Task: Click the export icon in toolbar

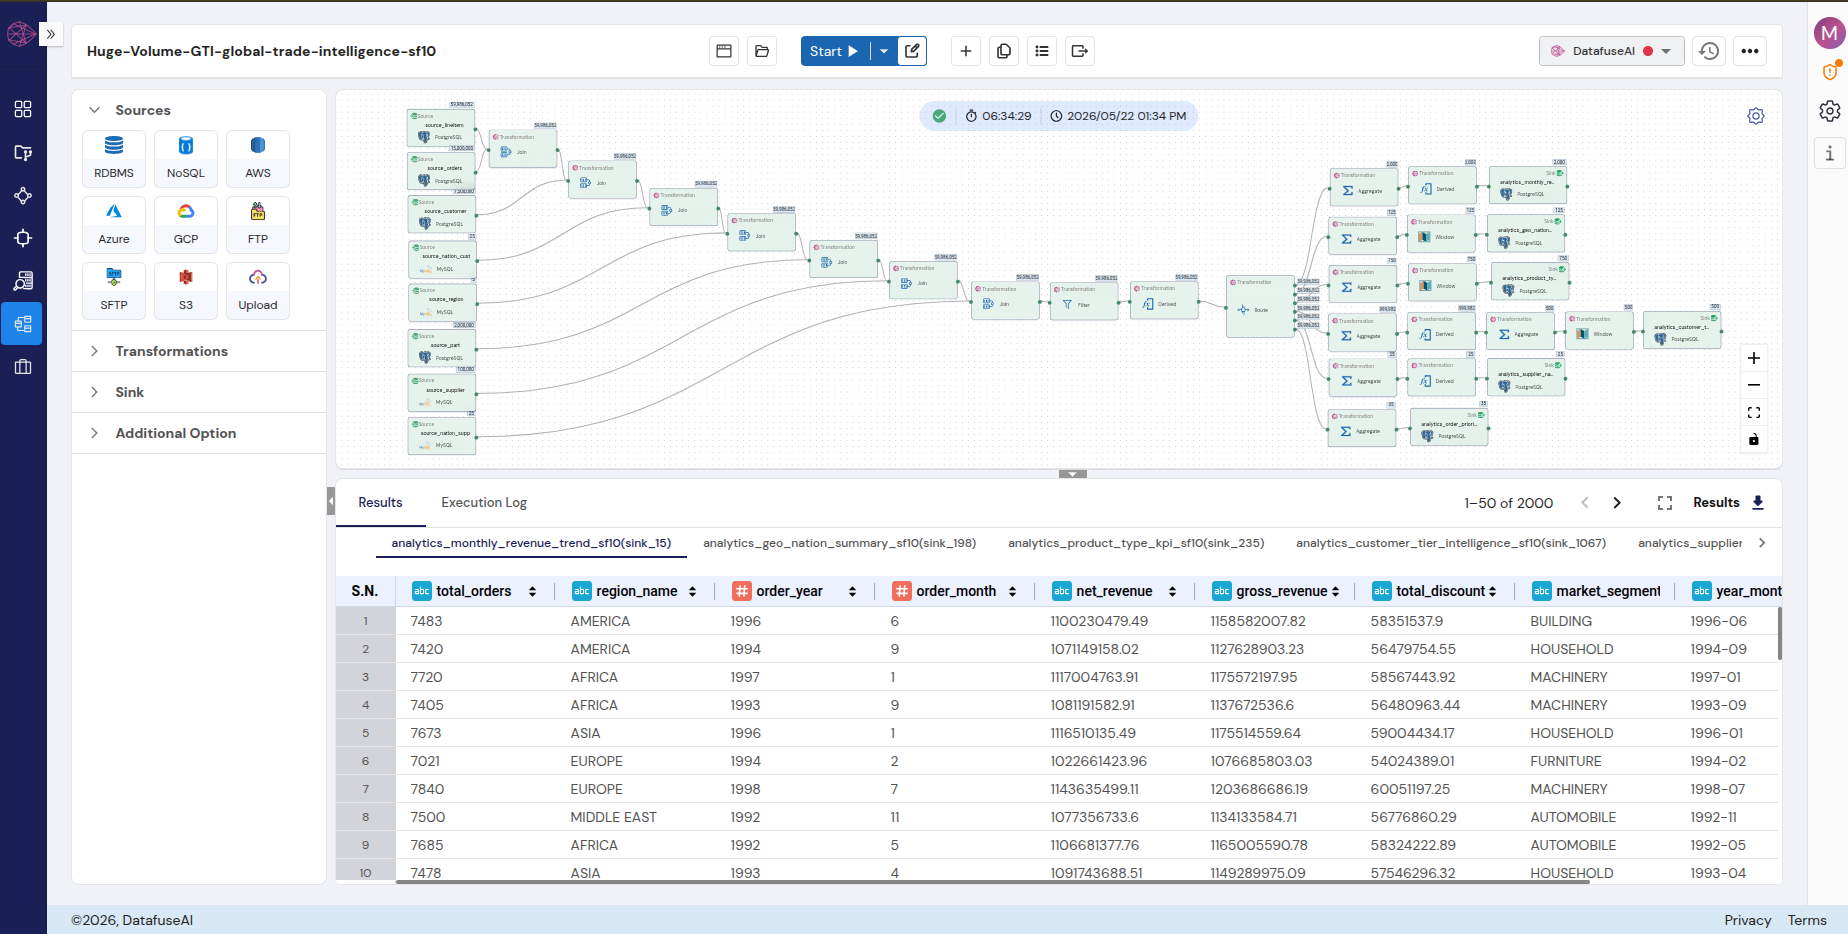Action: point(1080,51)
